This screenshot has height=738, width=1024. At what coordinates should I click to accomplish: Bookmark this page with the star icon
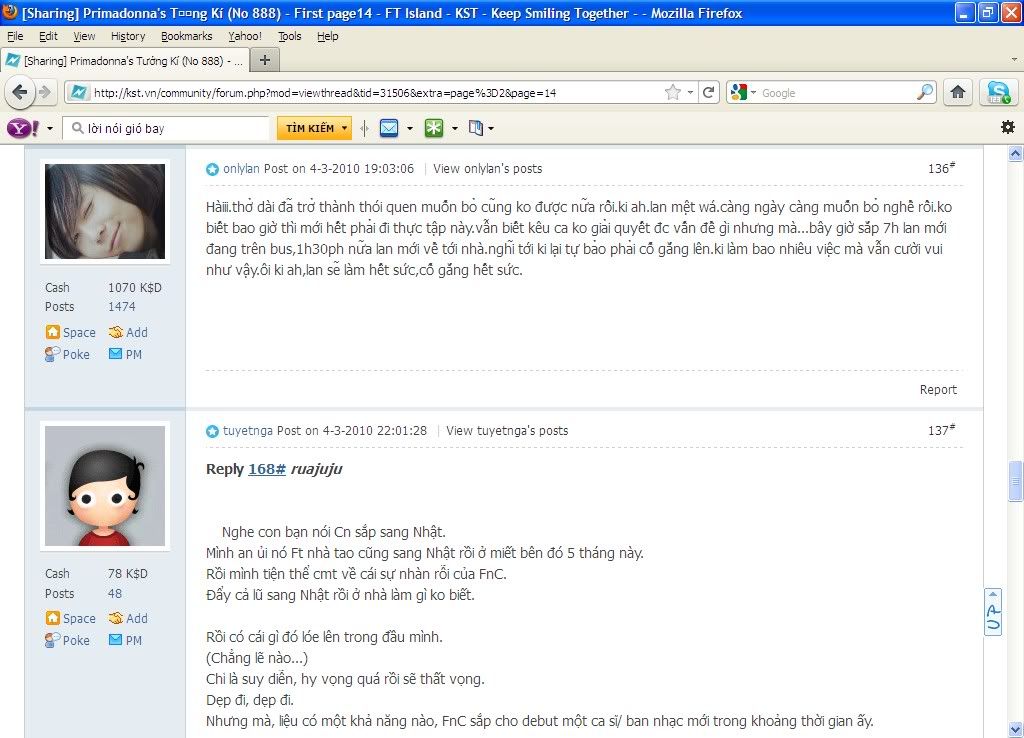(673, 93)
